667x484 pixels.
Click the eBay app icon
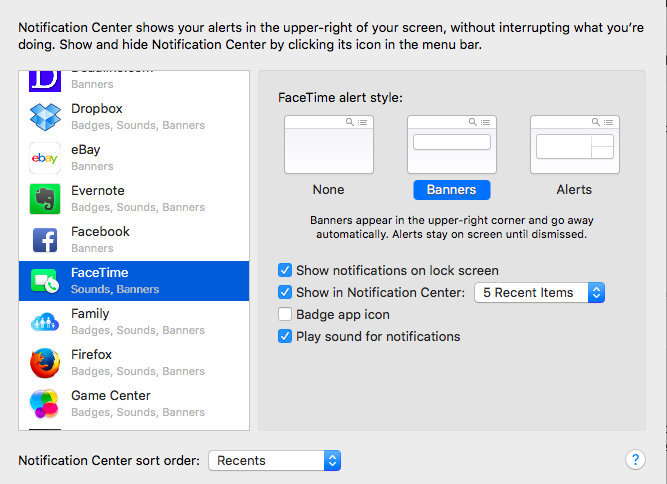[x=45, y=158]
